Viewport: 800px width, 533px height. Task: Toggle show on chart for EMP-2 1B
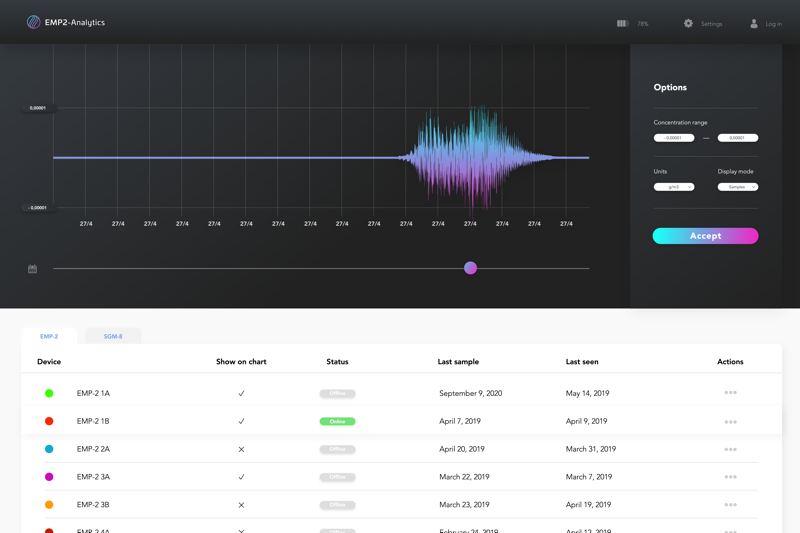pyautogui.click(x=241, y=421)
